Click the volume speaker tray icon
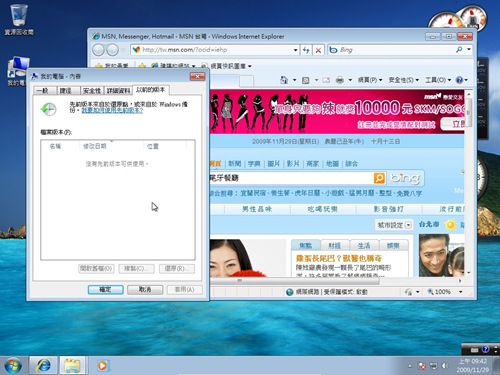Viewport: 500px width, 375px height. click(444, 366)
